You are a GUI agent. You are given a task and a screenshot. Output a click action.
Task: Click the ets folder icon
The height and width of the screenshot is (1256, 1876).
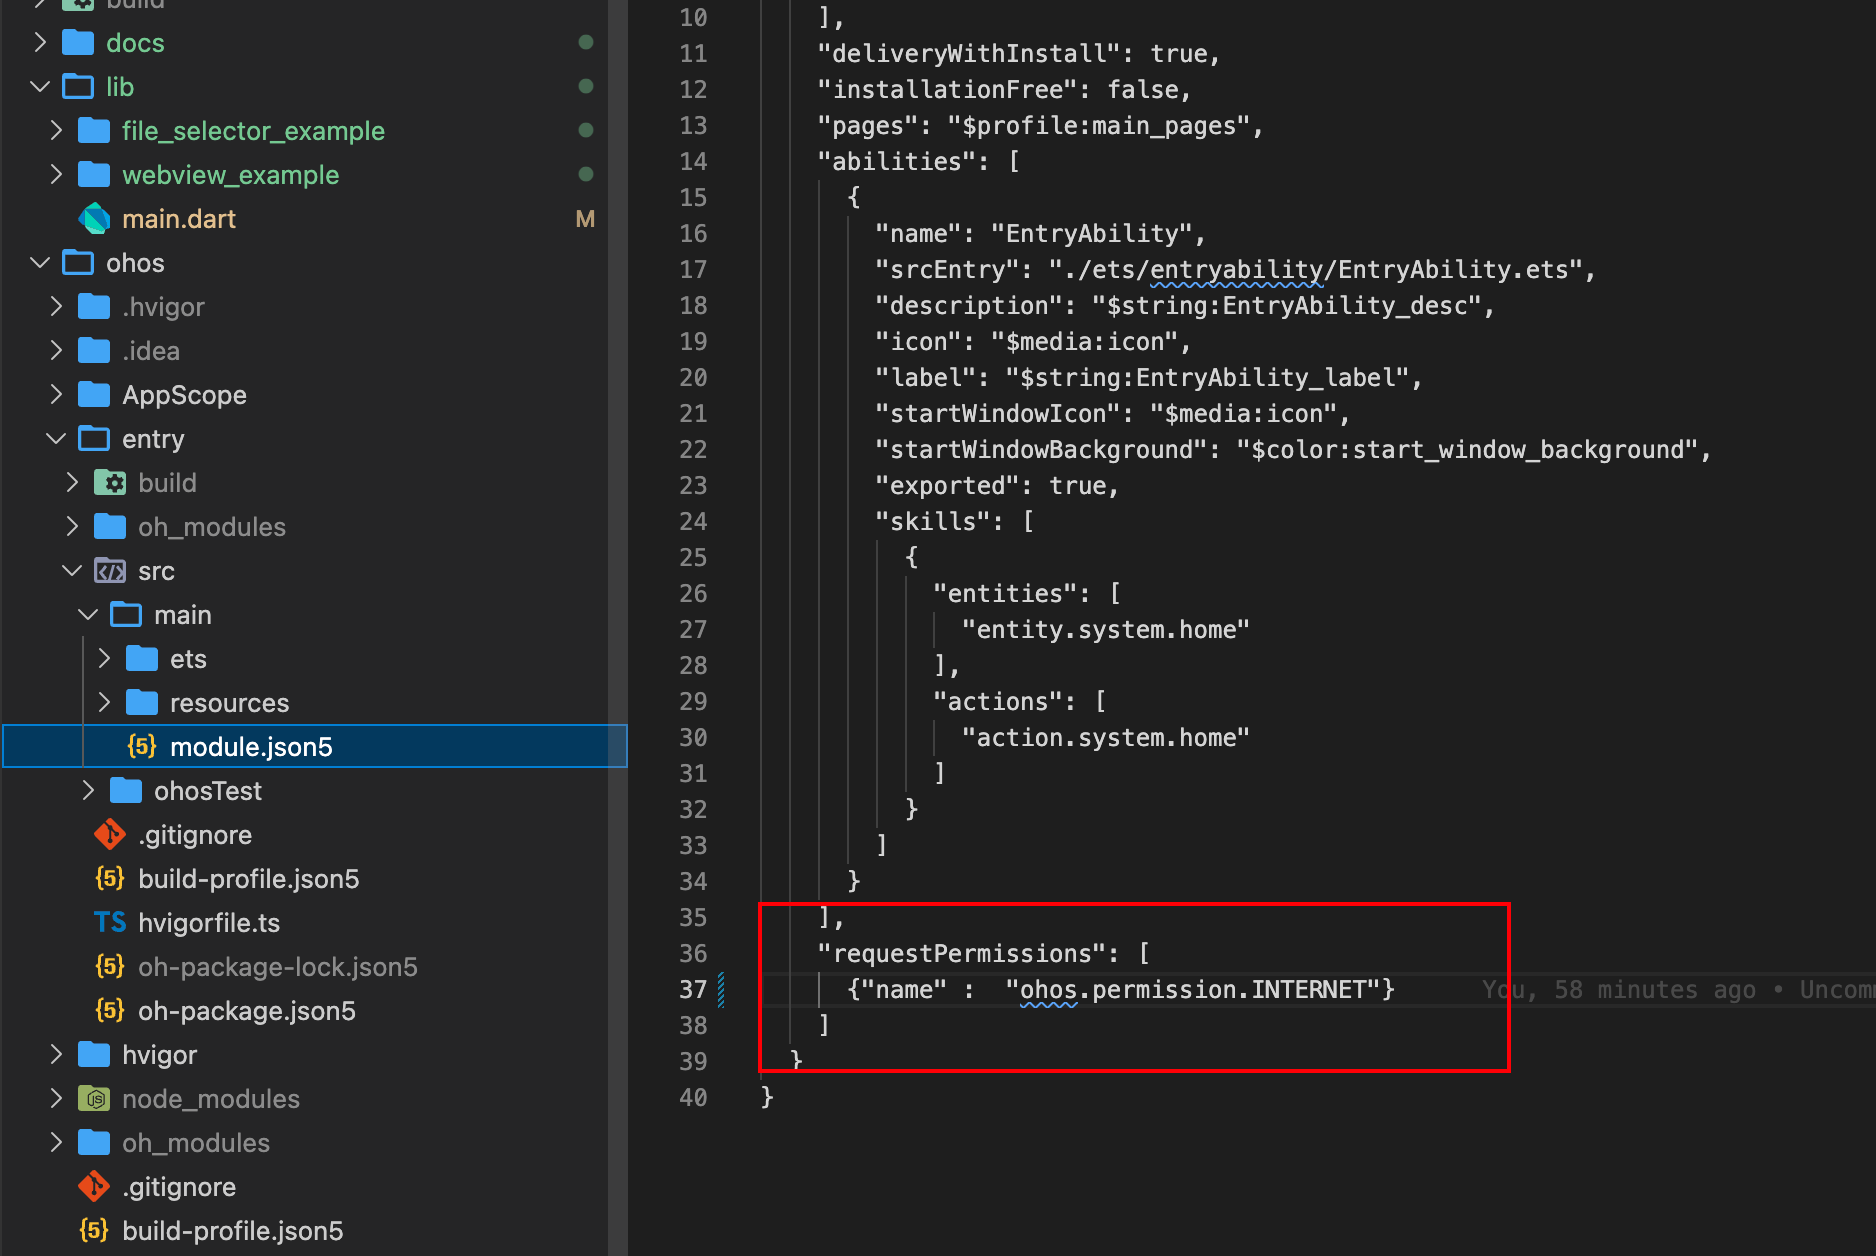[142, 659]
